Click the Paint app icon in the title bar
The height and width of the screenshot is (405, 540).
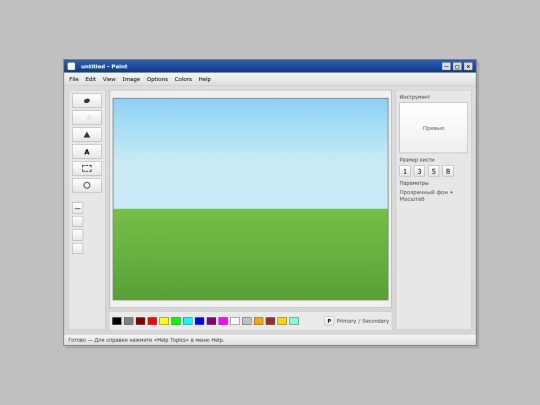pyautogui.click(x=71, y=66)
